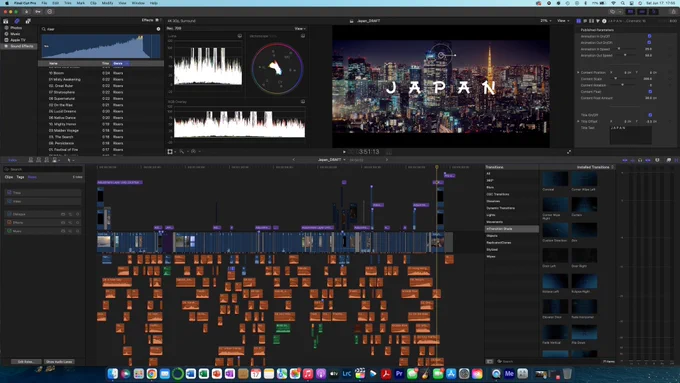Open the Info inspector icon

[x=603, y=21]
